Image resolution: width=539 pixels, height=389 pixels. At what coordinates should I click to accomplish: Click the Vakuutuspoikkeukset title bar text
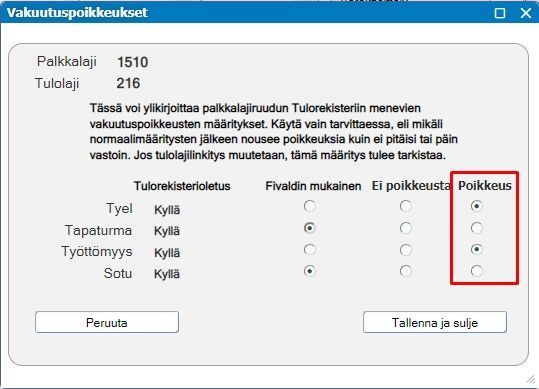point(77,13)
